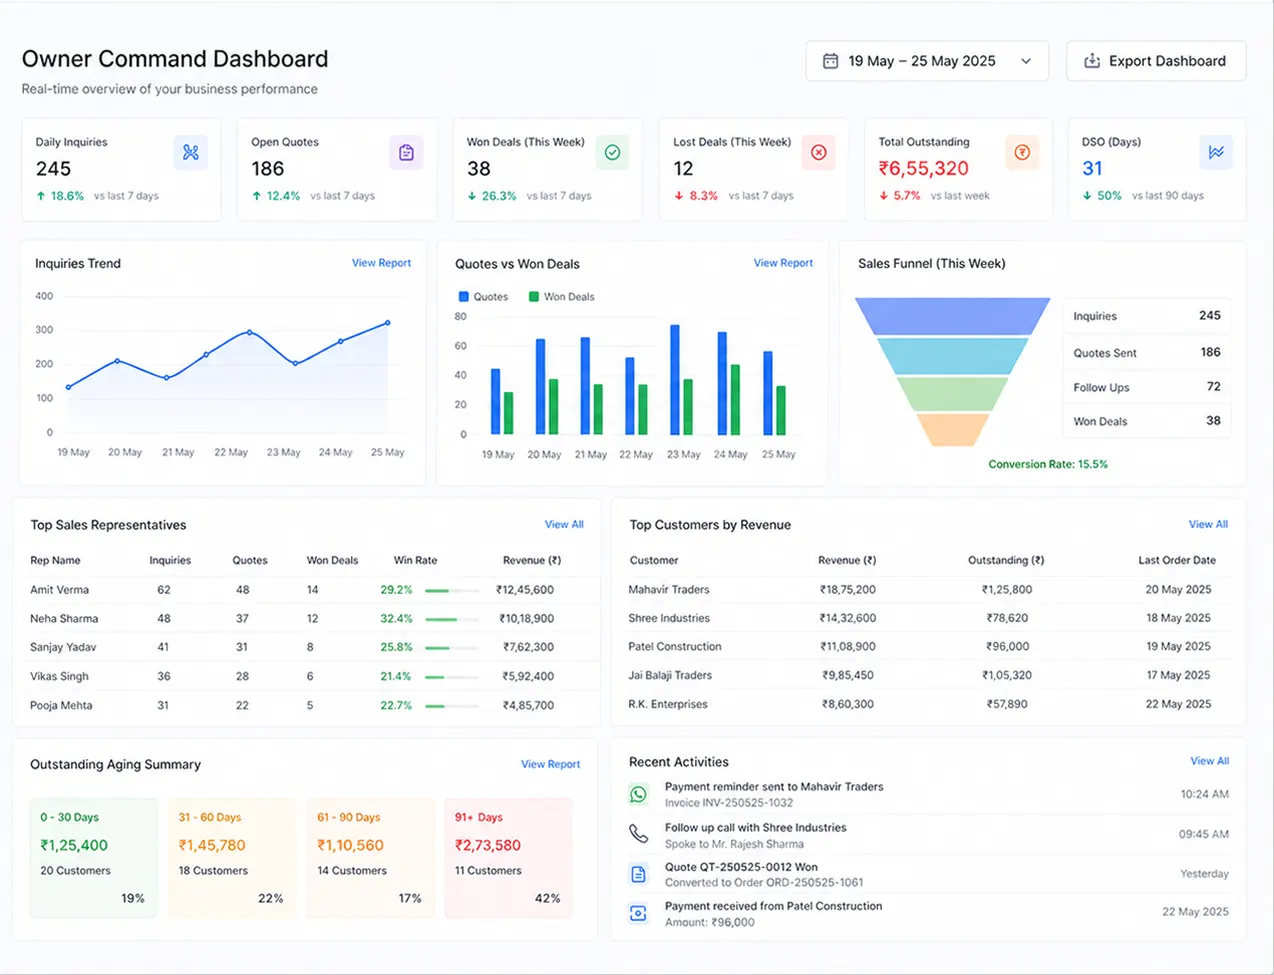Open View All for Top Customers by Revenue
The image size is (1274, 975).
point(1208,524)
